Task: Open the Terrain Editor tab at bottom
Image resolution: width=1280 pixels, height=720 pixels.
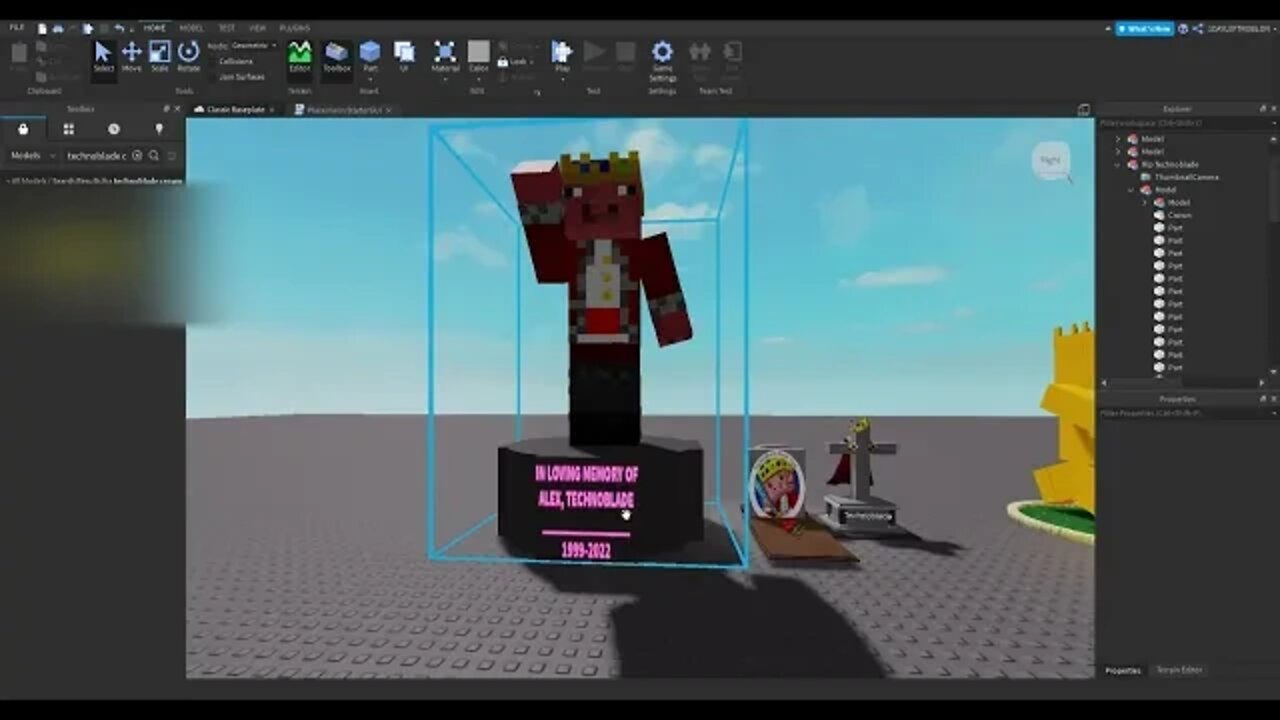Action: tap(1180, 670)
